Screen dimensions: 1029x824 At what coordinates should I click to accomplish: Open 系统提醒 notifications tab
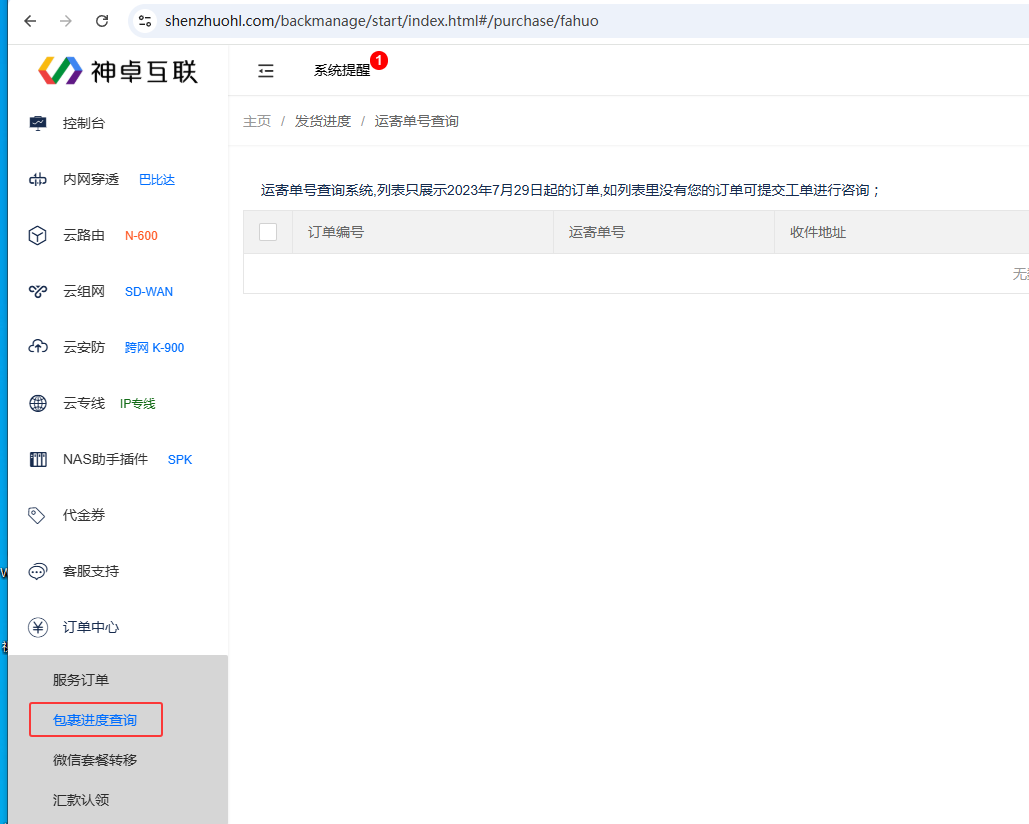[342, 71]
